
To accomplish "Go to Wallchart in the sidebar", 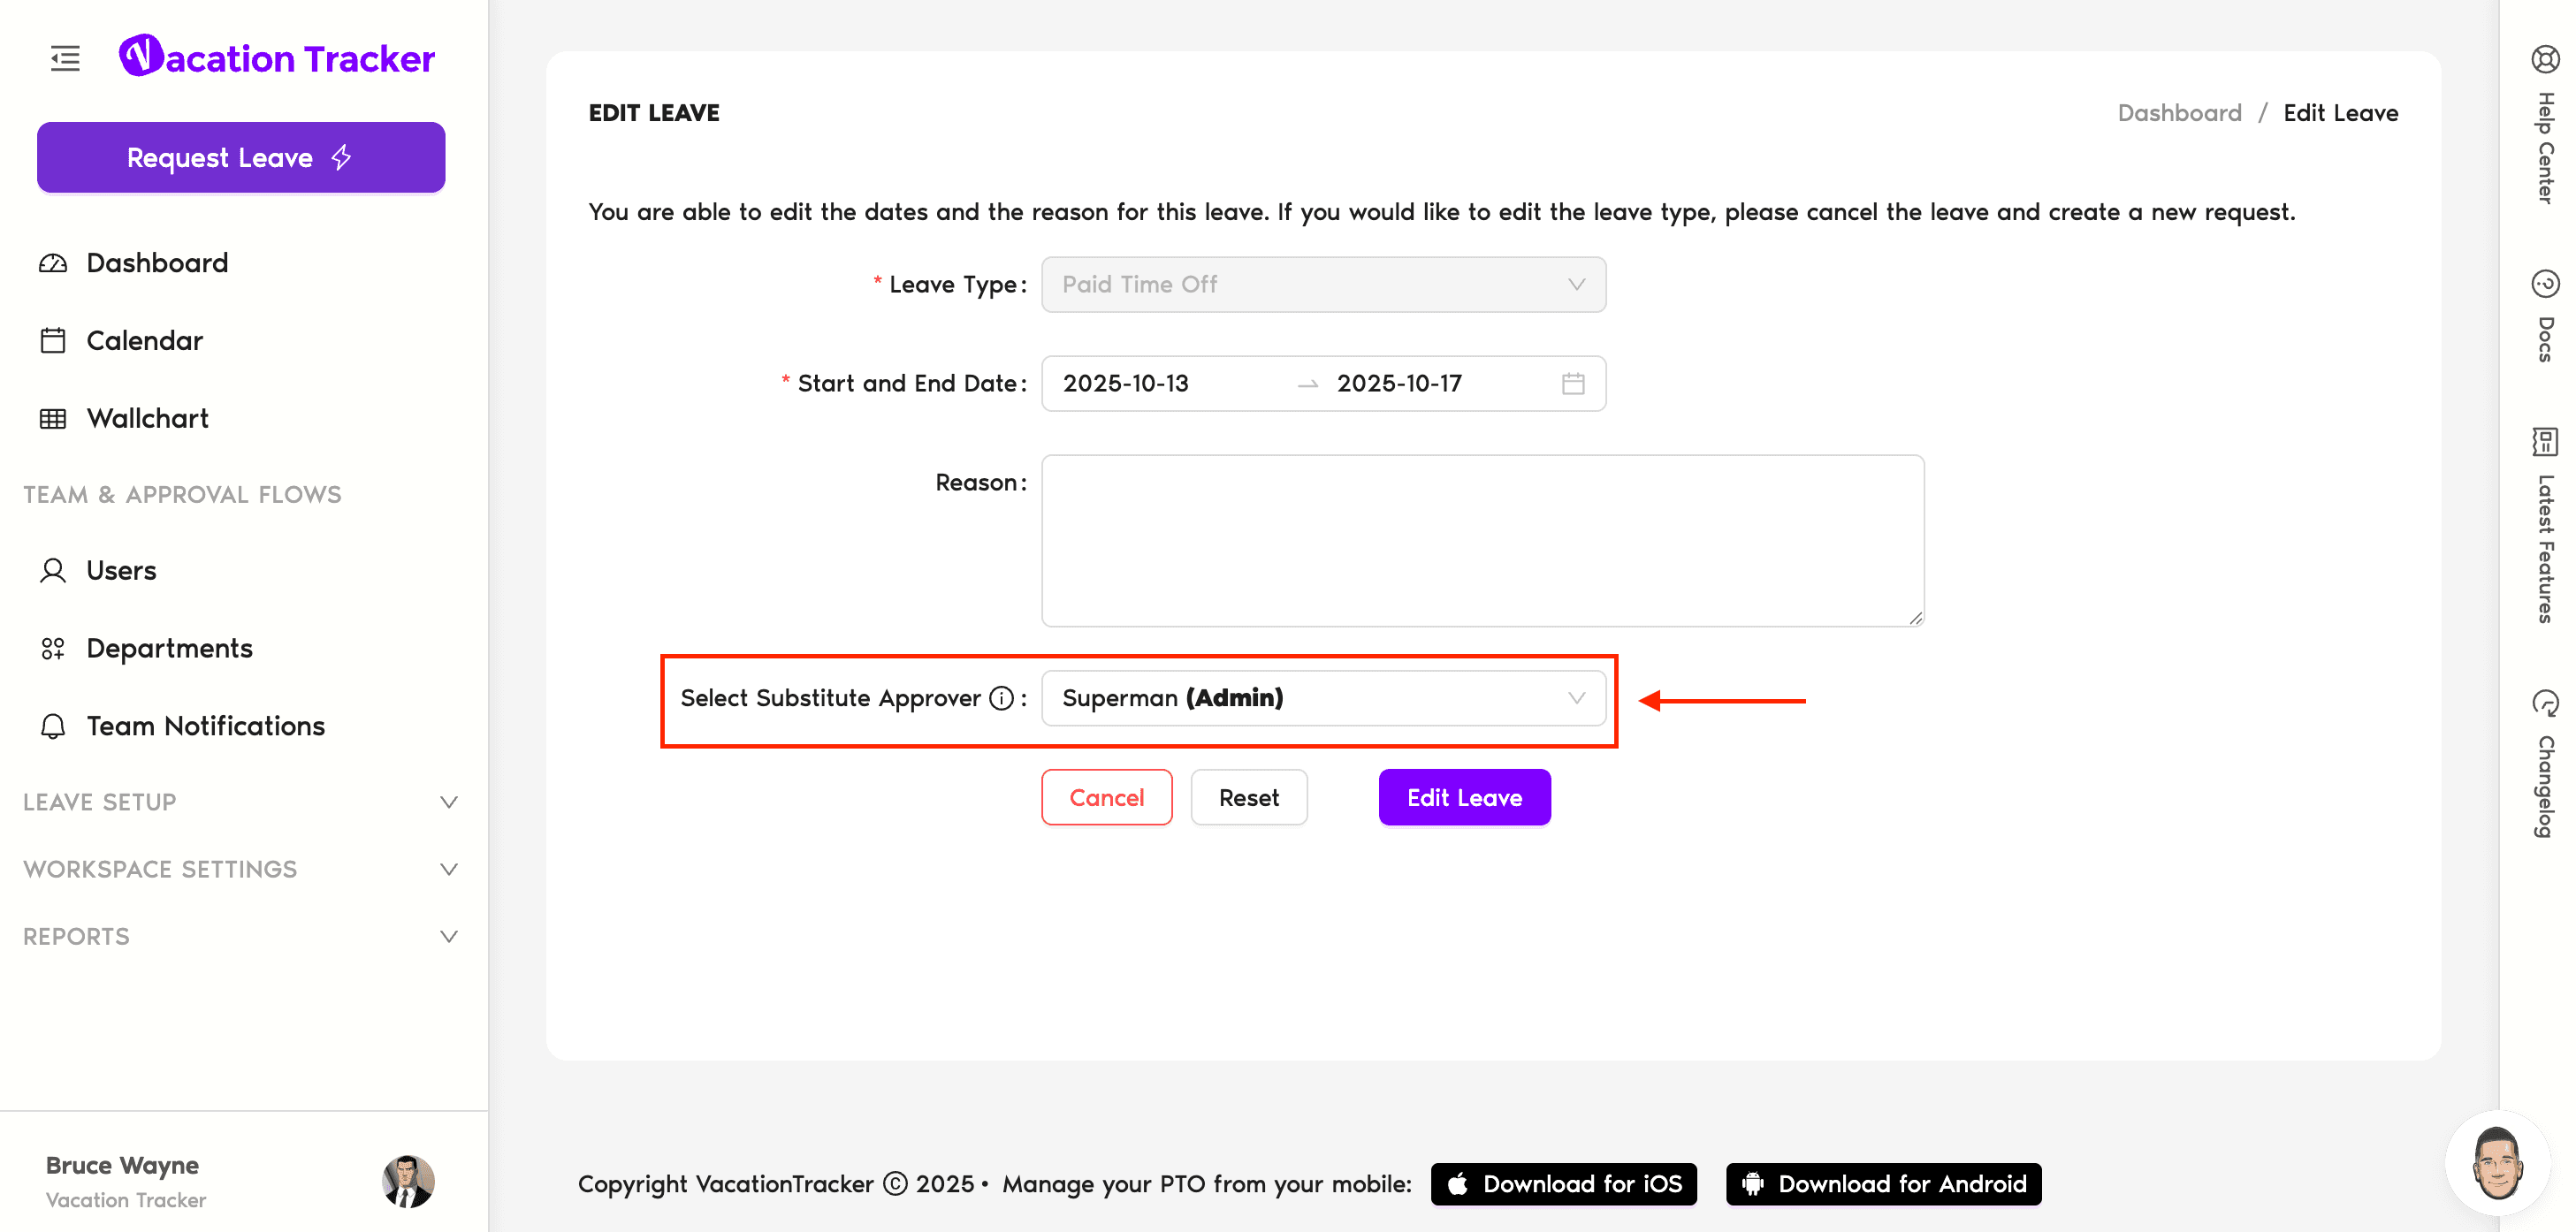I will 147,418.
